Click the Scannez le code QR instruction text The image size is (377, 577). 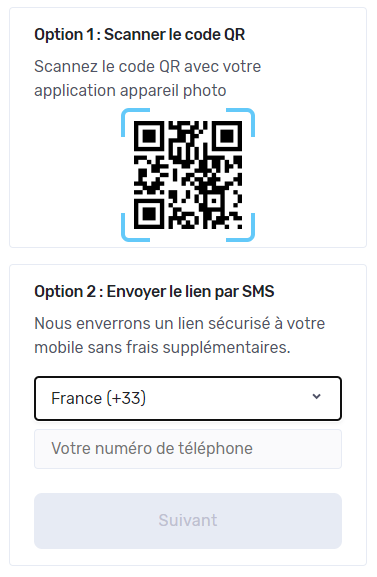pos(148,78)
